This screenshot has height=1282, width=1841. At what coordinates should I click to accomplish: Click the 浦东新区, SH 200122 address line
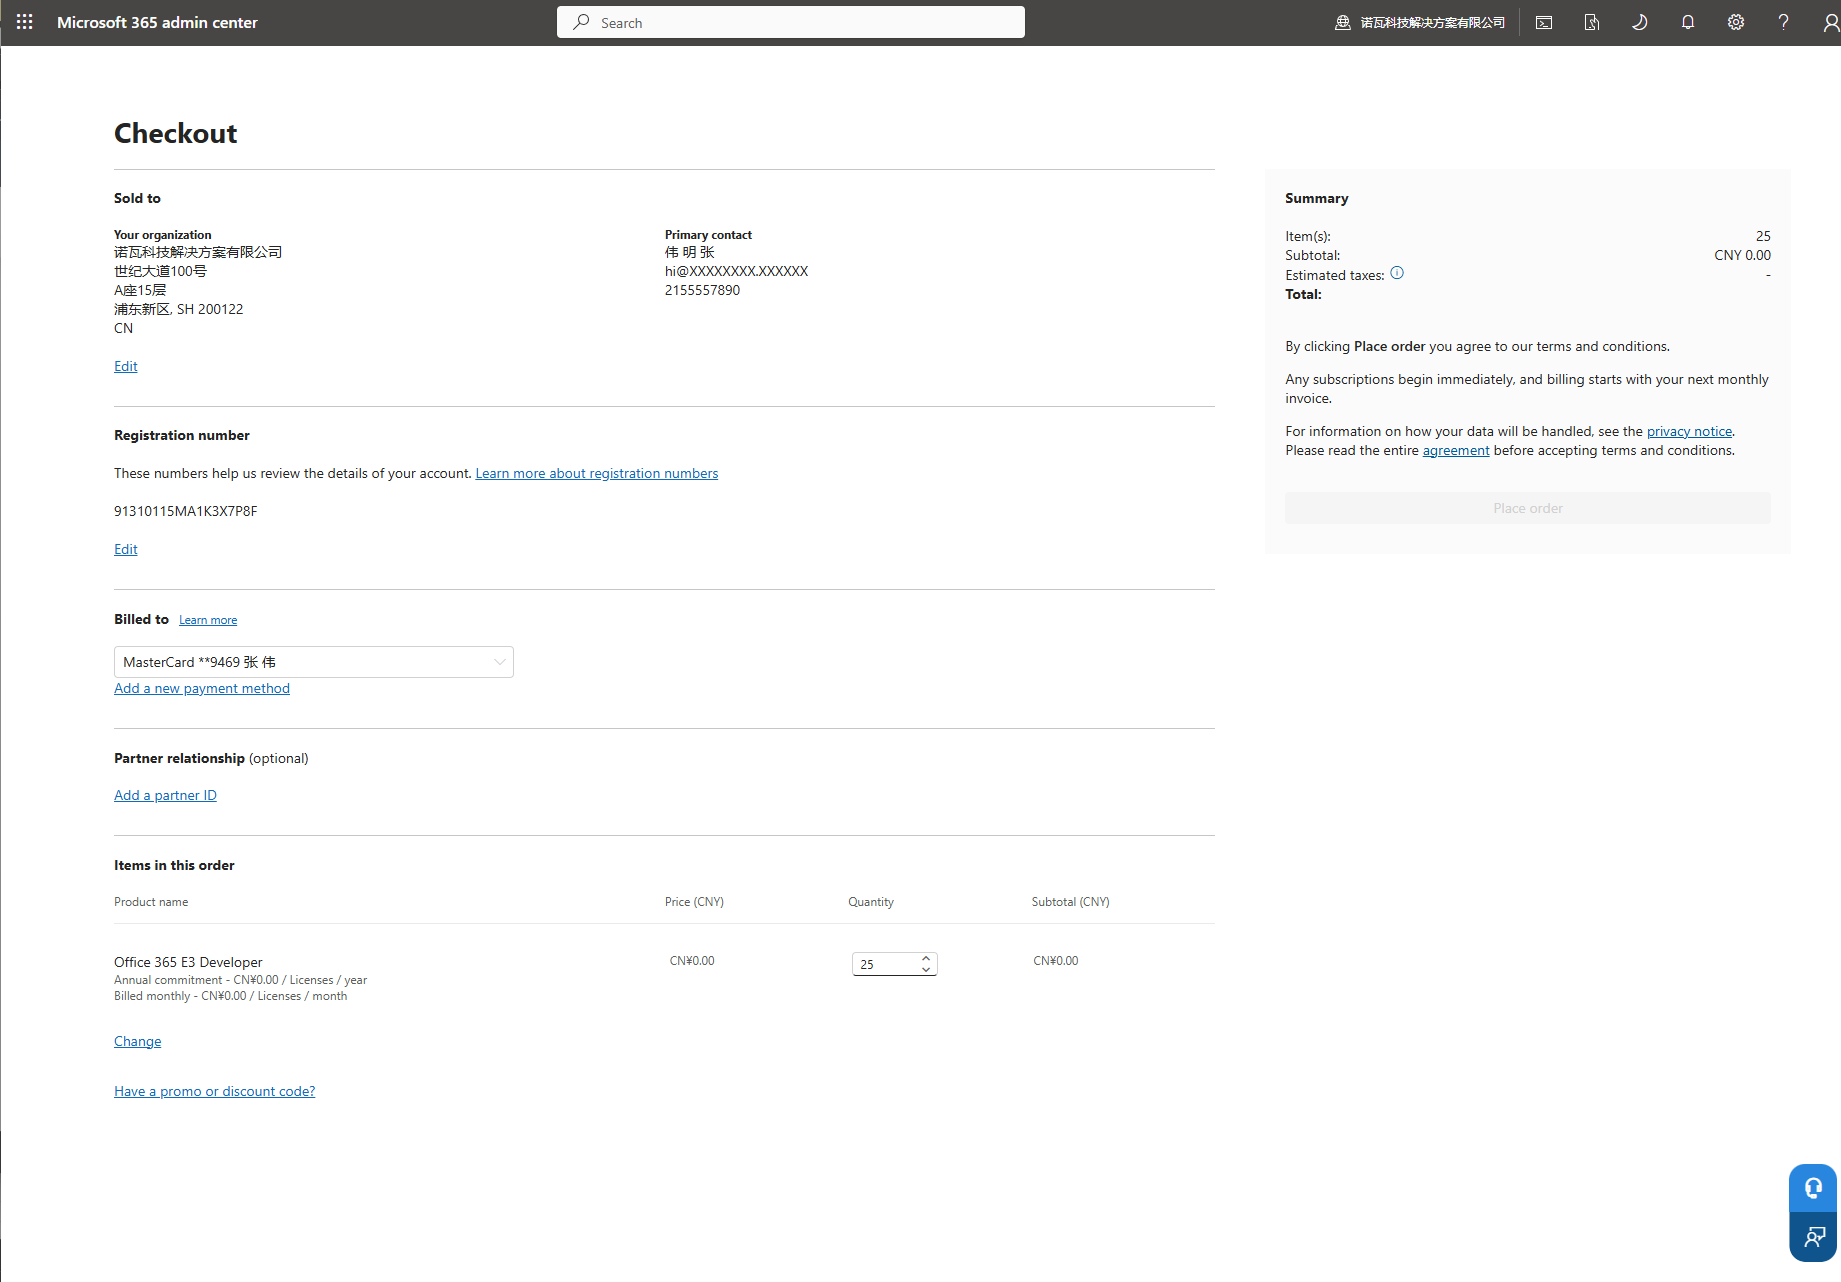[179, 309]
